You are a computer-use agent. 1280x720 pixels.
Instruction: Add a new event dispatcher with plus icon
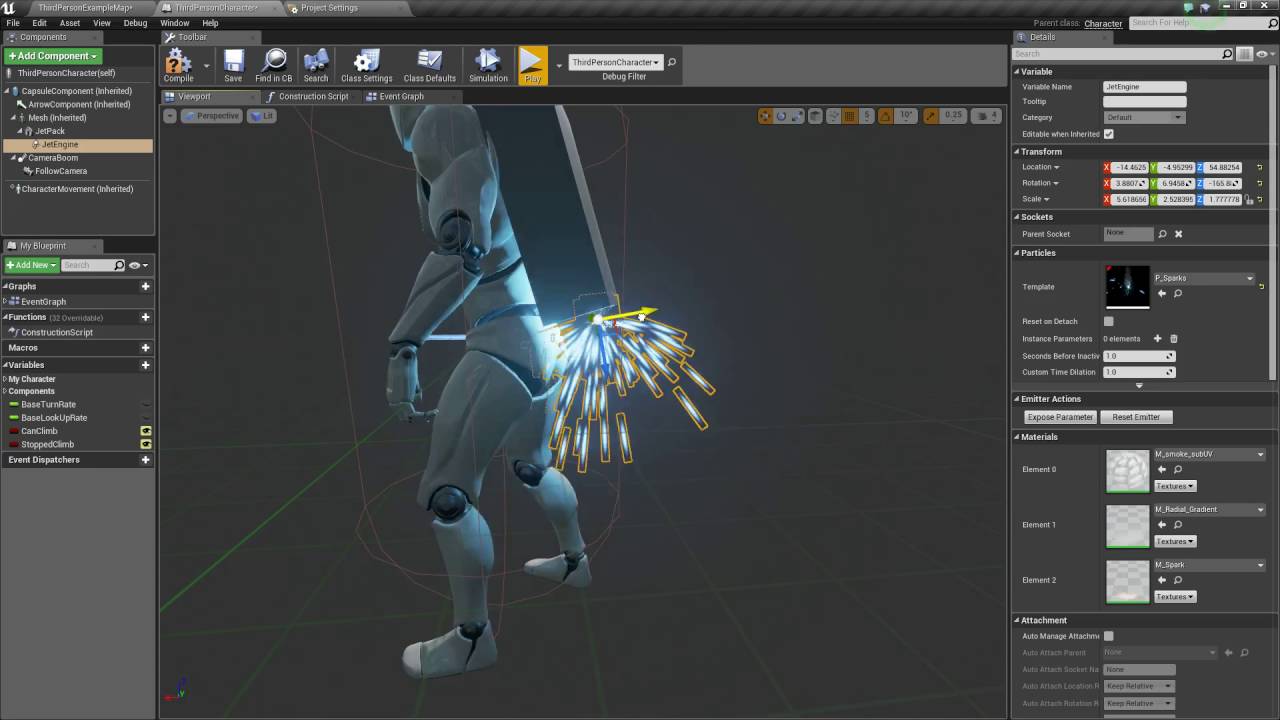point(145,460)
